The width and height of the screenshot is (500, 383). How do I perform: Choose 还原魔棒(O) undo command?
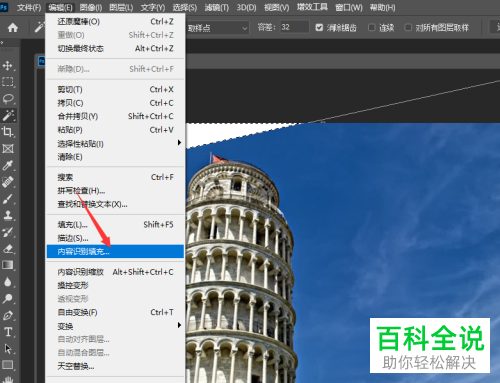pyautogui.click(x=115, y=22)
